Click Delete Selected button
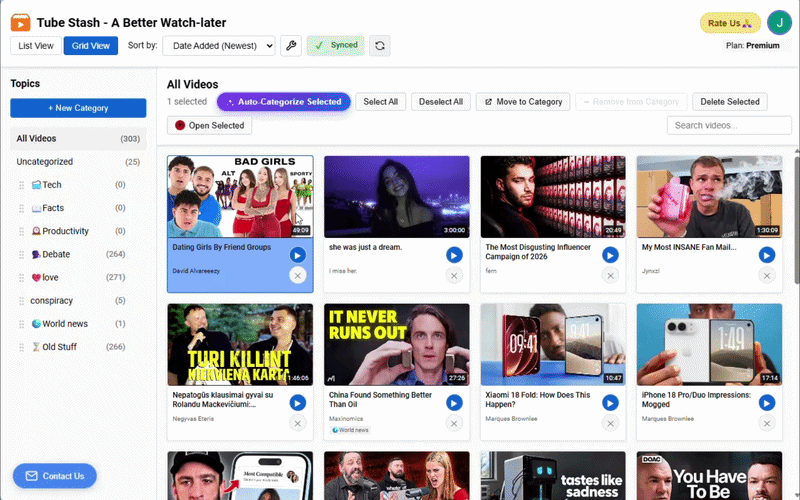The height and width of the screenshot is (500, 800). click(x=730, y=102)
